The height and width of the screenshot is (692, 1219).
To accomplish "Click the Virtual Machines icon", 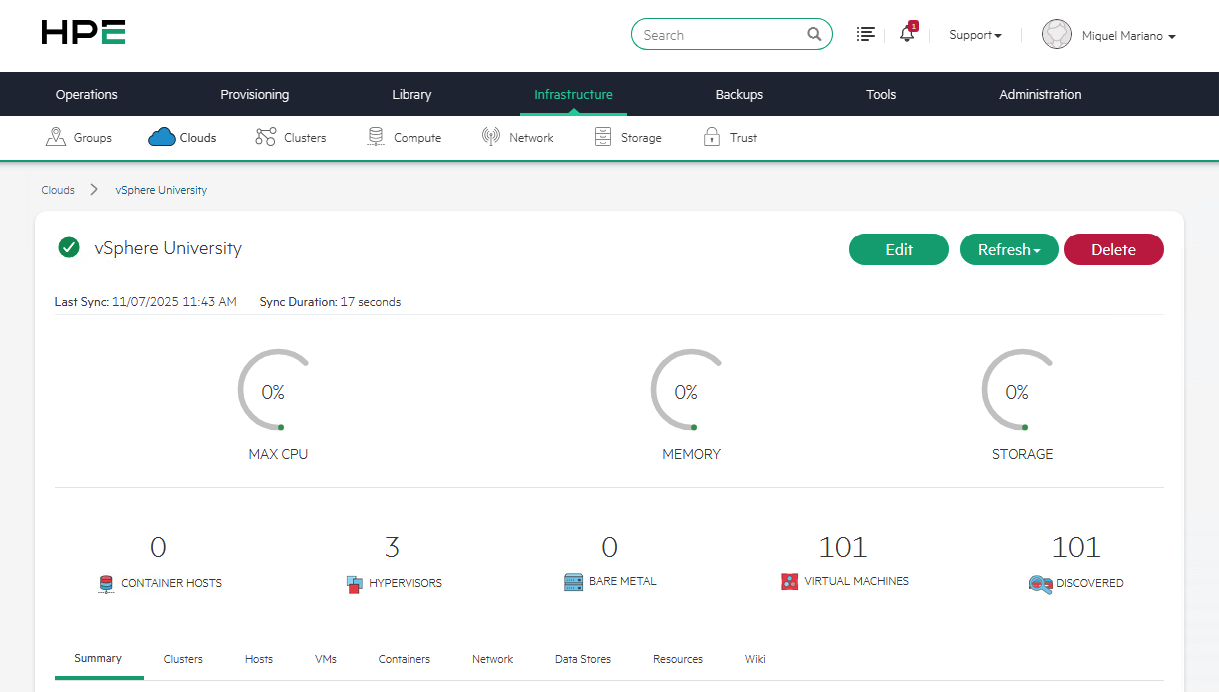I will pyautogui.click(x=789, y=581).
